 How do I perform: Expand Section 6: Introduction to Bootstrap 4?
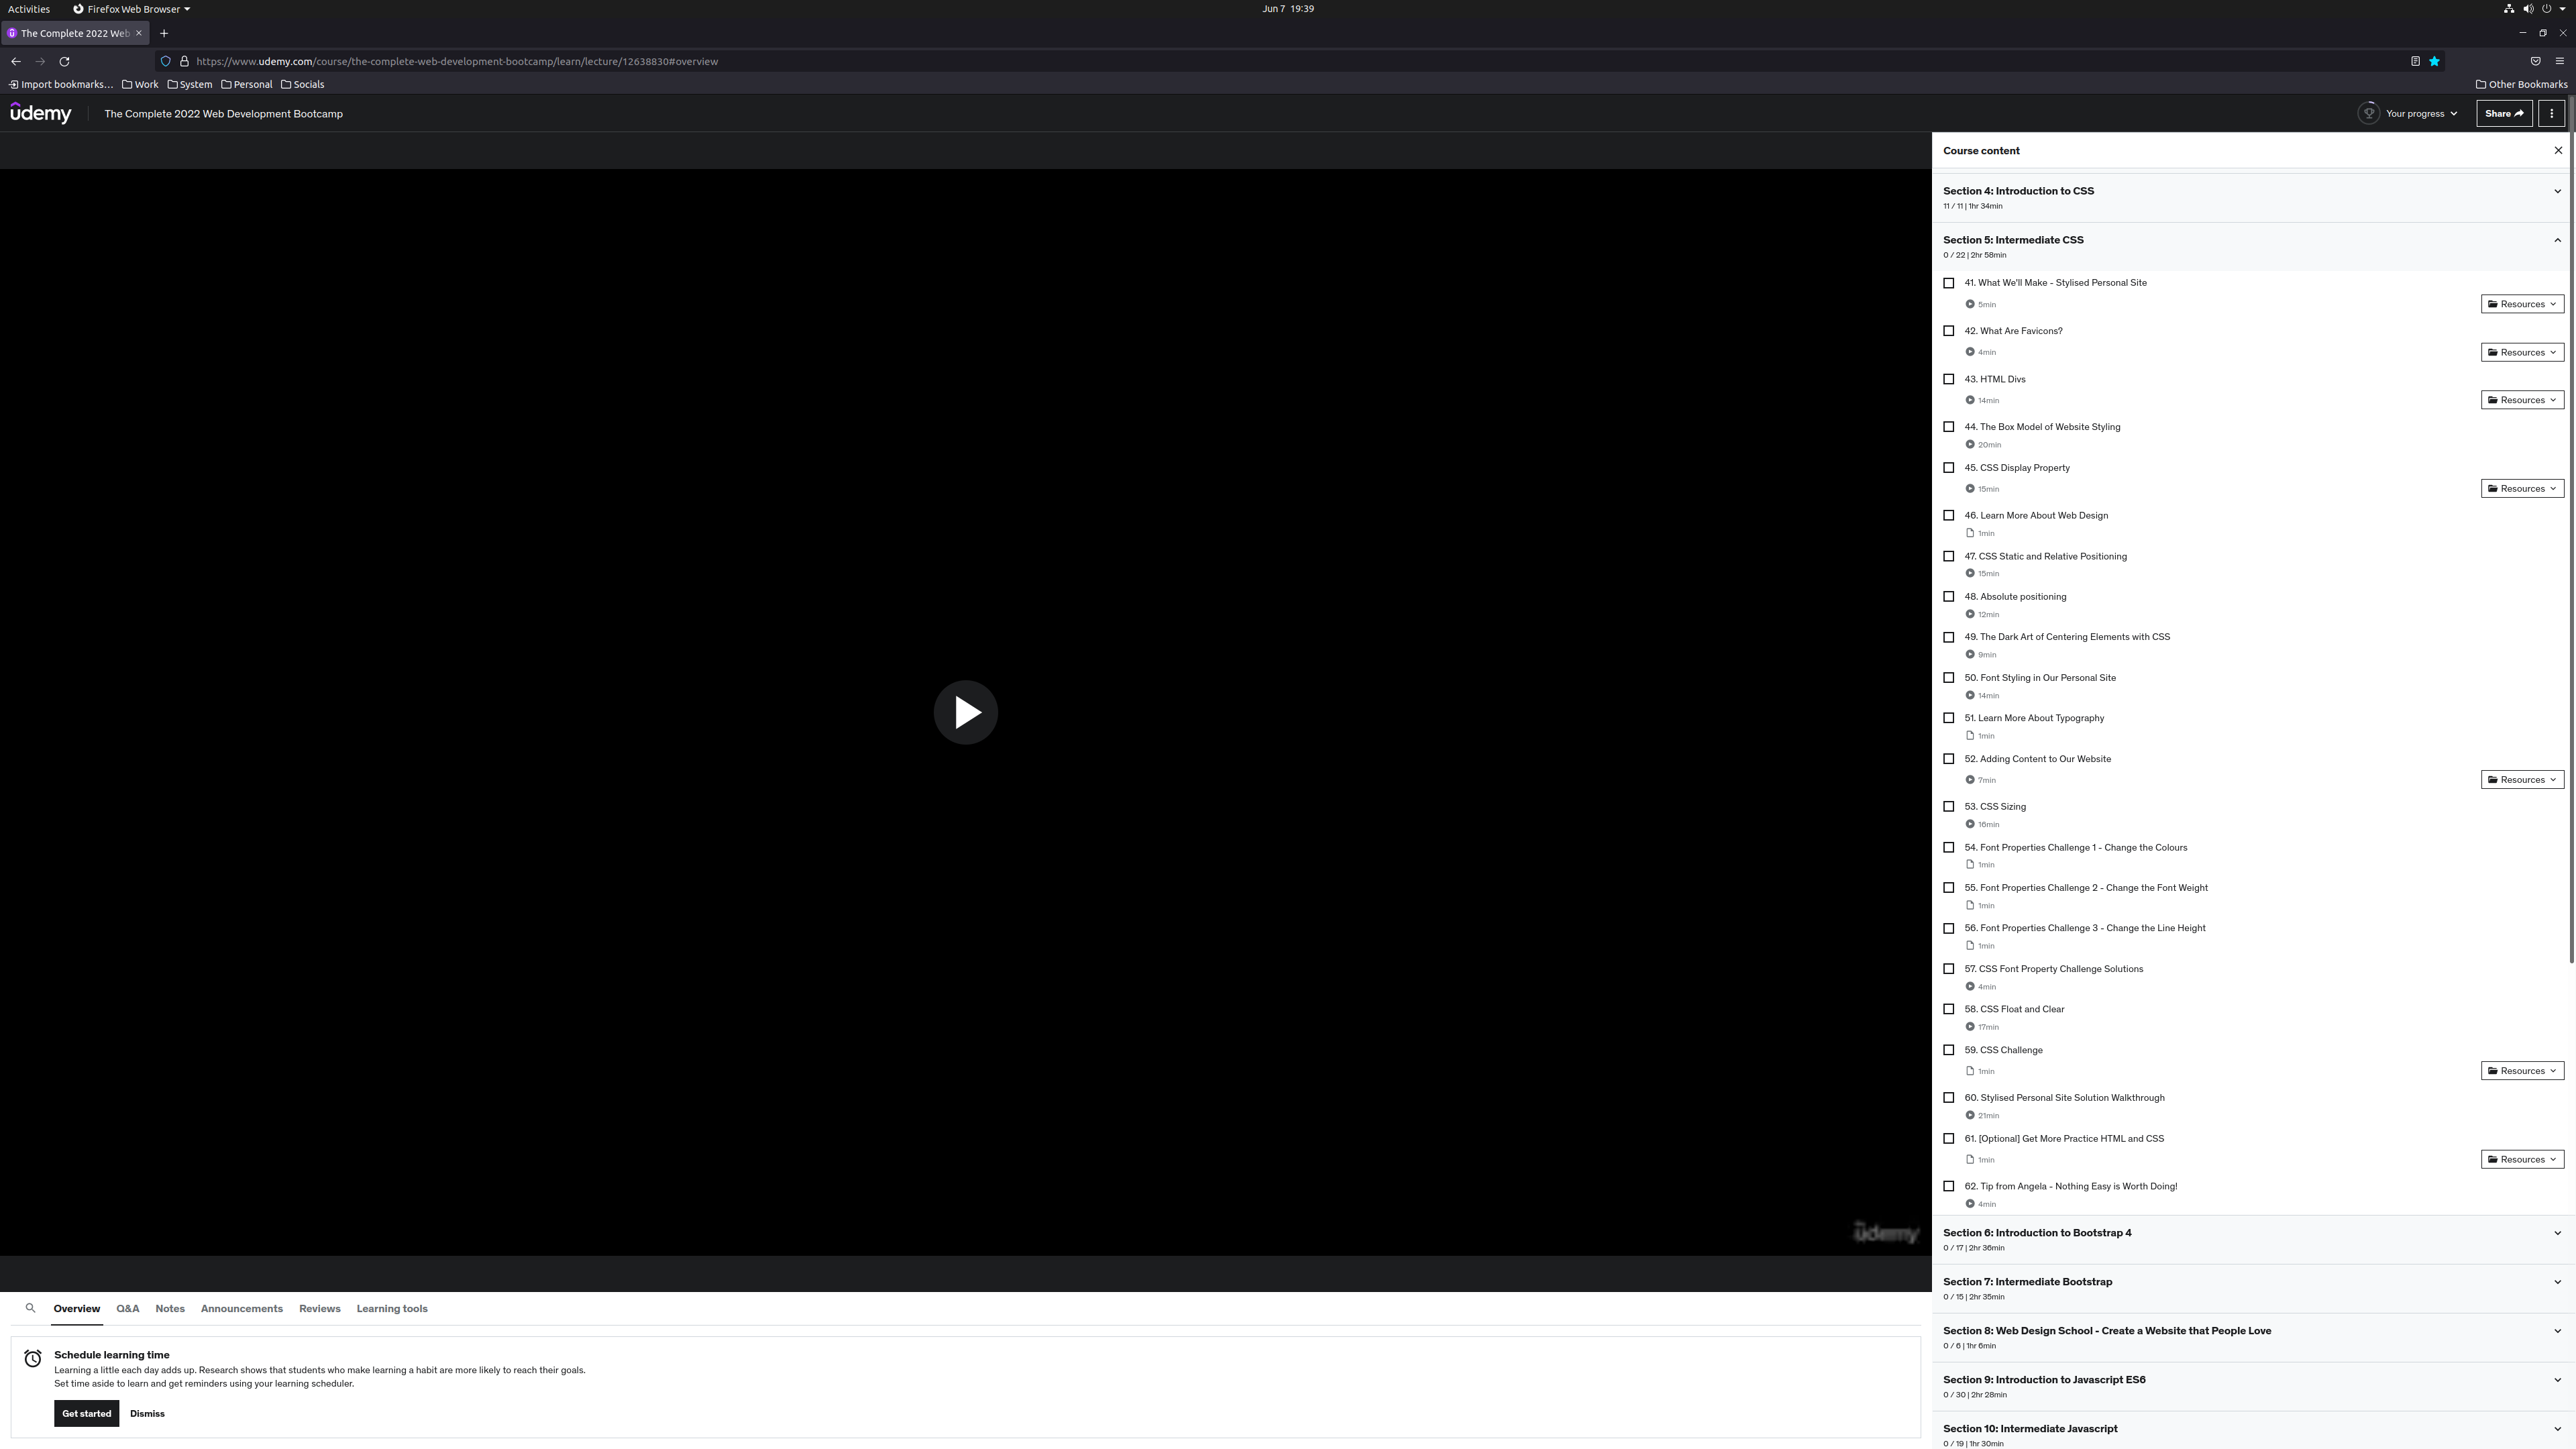tap(2251, 1239)
